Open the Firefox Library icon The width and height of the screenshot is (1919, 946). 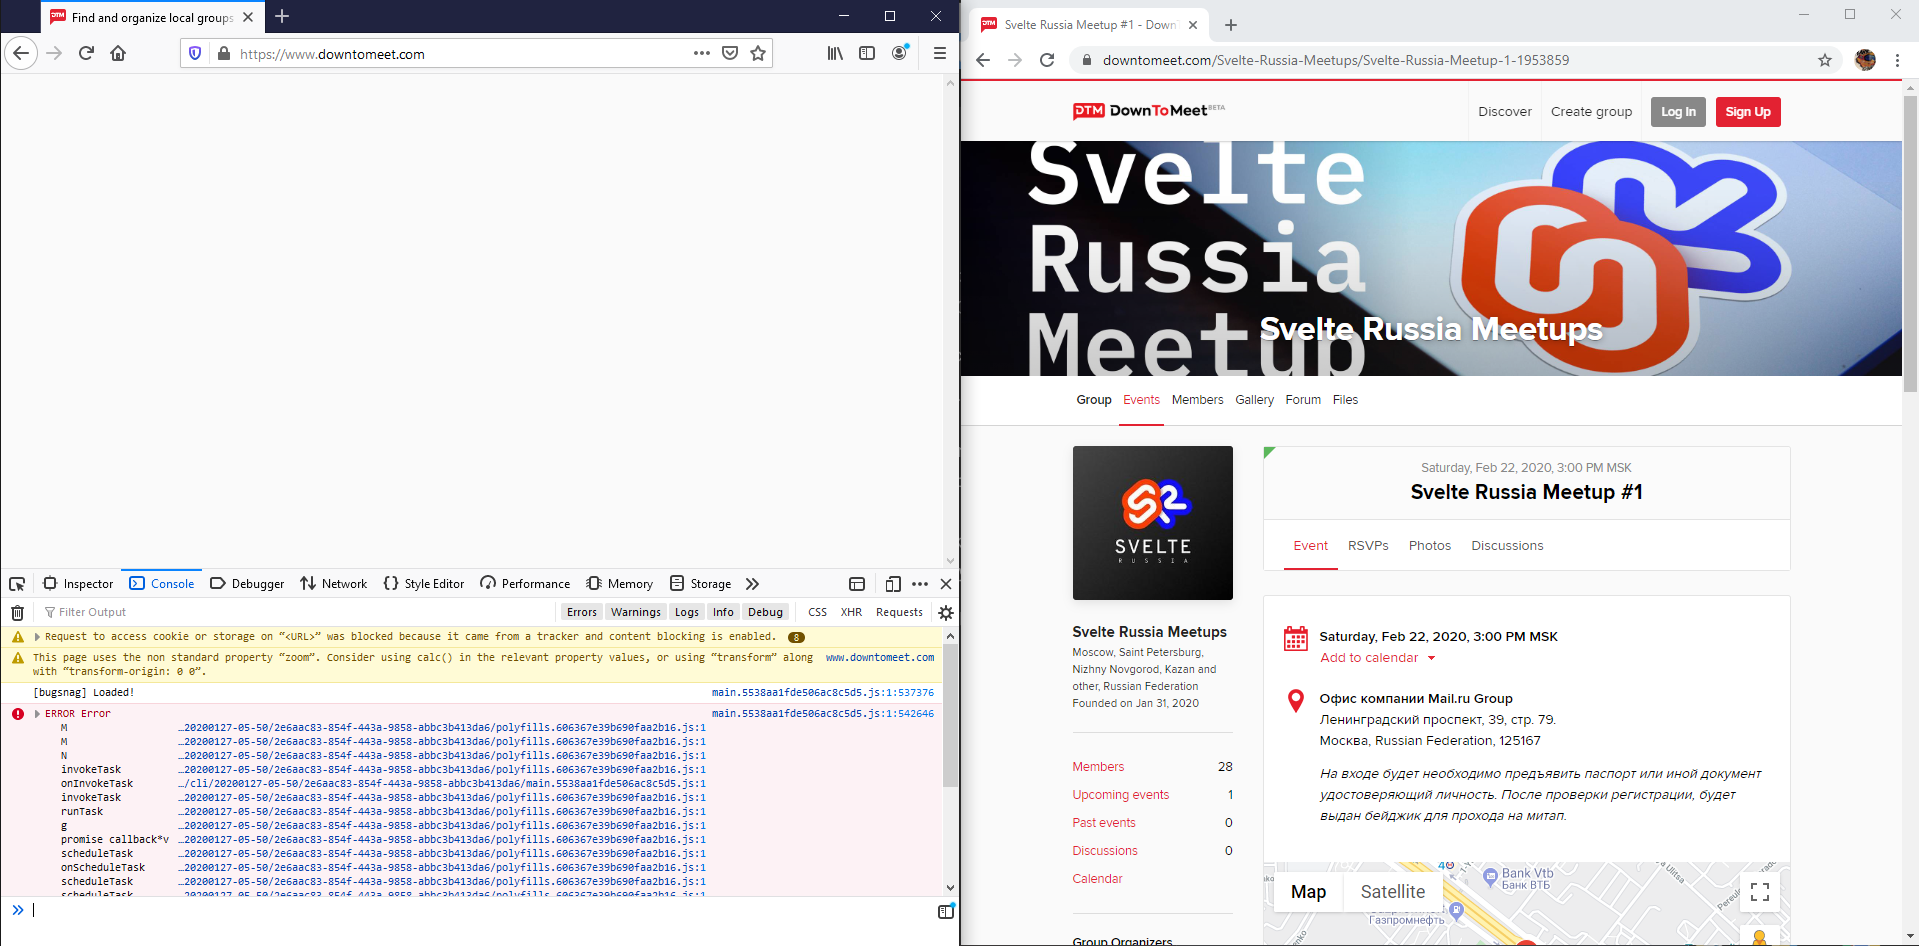point(835,53)
